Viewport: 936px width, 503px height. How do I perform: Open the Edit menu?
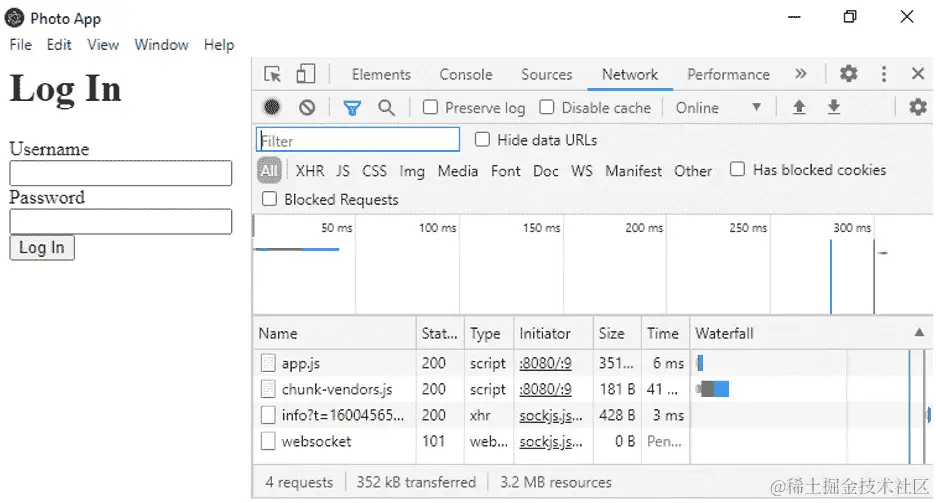[59, 45]
